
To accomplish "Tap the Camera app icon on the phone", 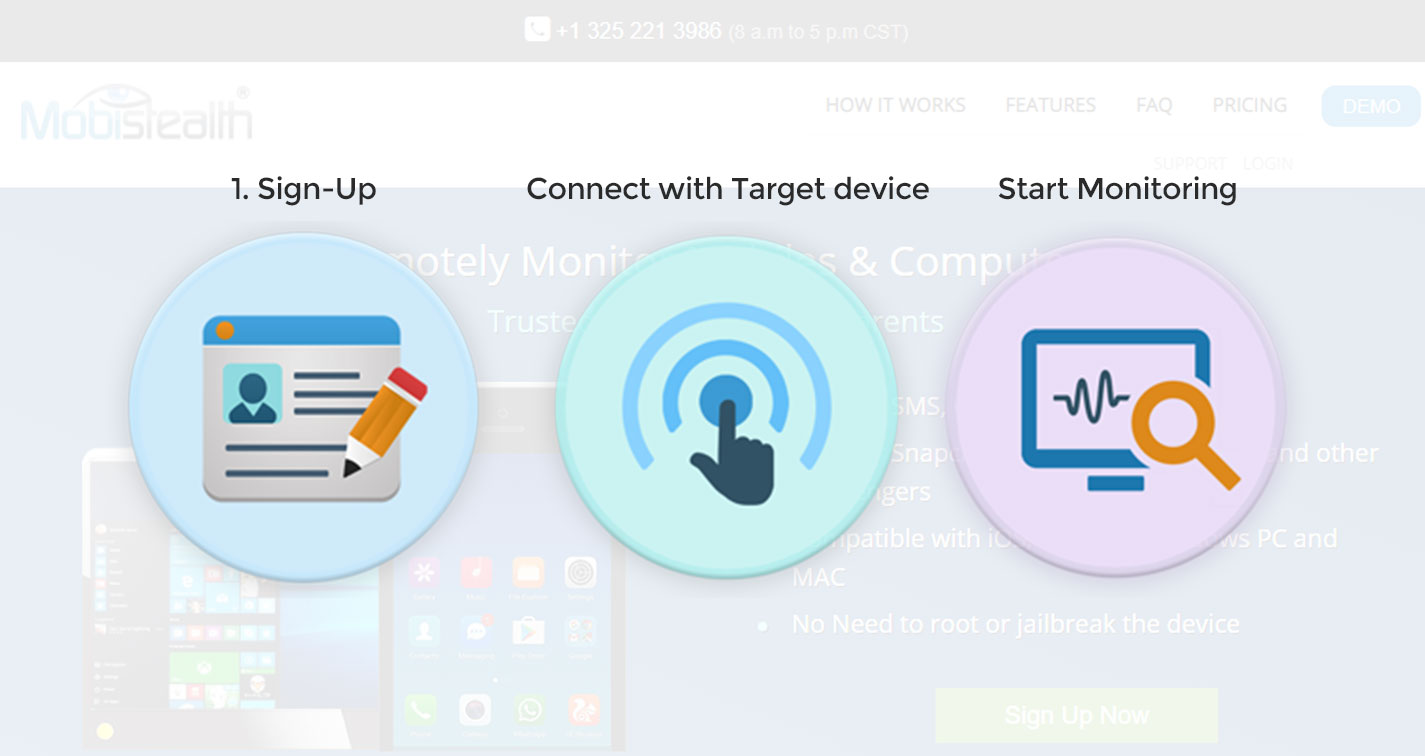I will [x=475, y=711].
